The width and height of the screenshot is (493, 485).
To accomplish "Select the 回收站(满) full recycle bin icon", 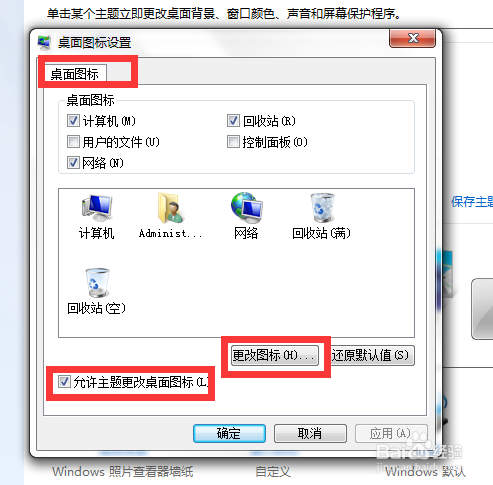I will click(322, 208).
